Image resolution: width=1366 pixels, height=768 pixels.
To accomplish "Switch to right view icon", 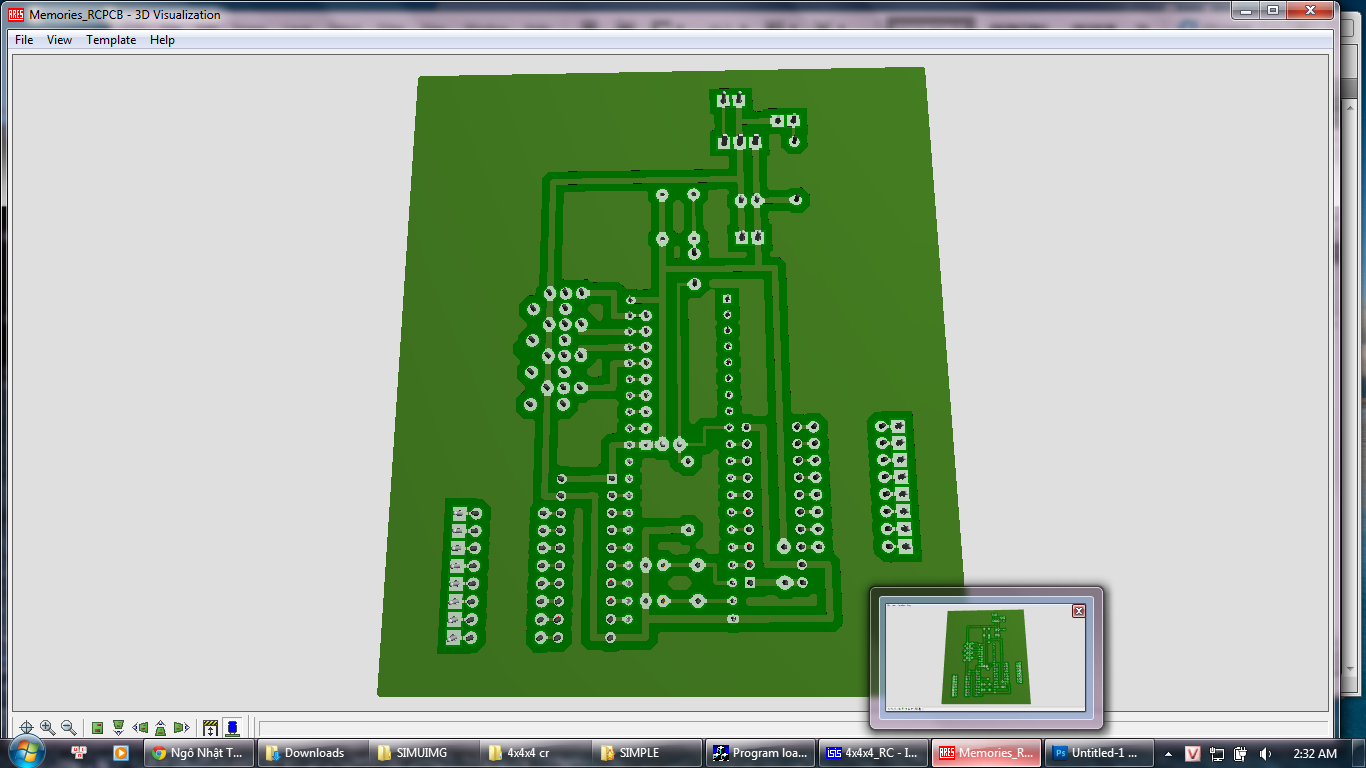I will pos(181,728).
